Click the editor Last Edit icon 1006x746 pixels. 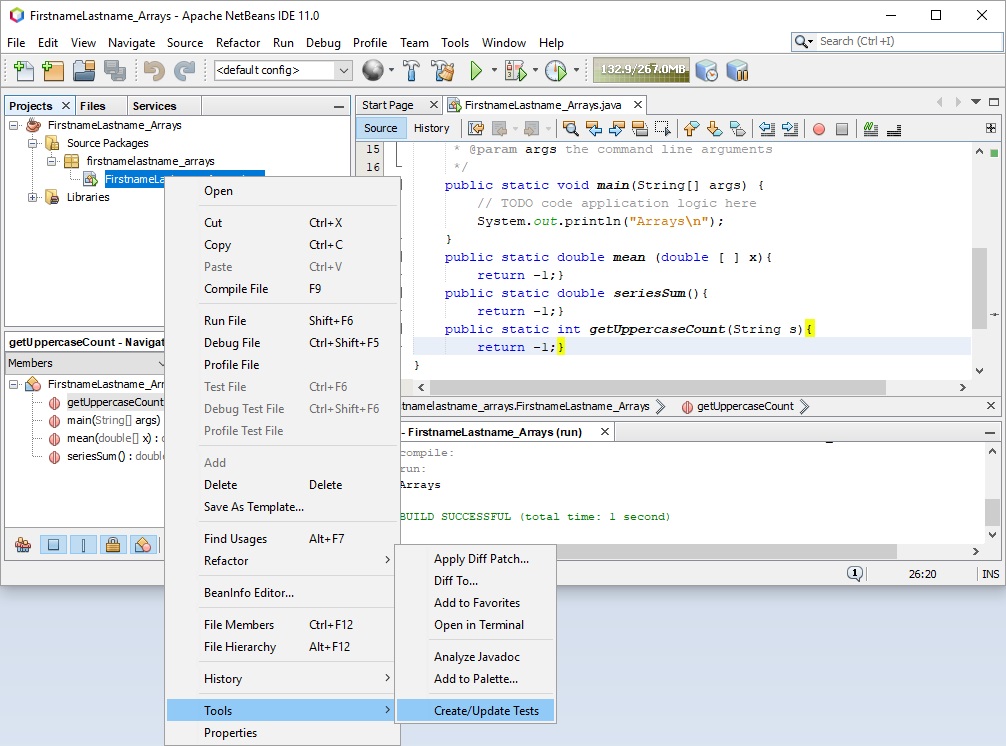coord(475,129)
